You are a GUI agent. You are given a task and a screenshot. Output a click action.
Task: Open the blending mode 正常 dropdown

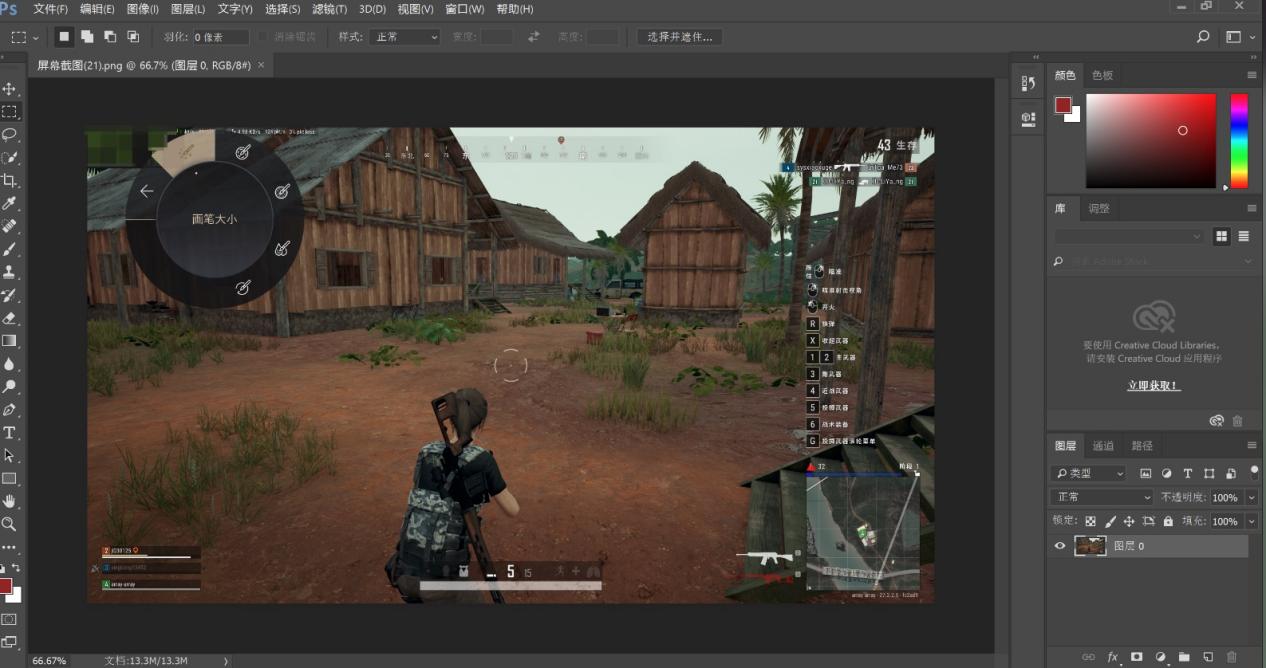tap(1099, 497)
